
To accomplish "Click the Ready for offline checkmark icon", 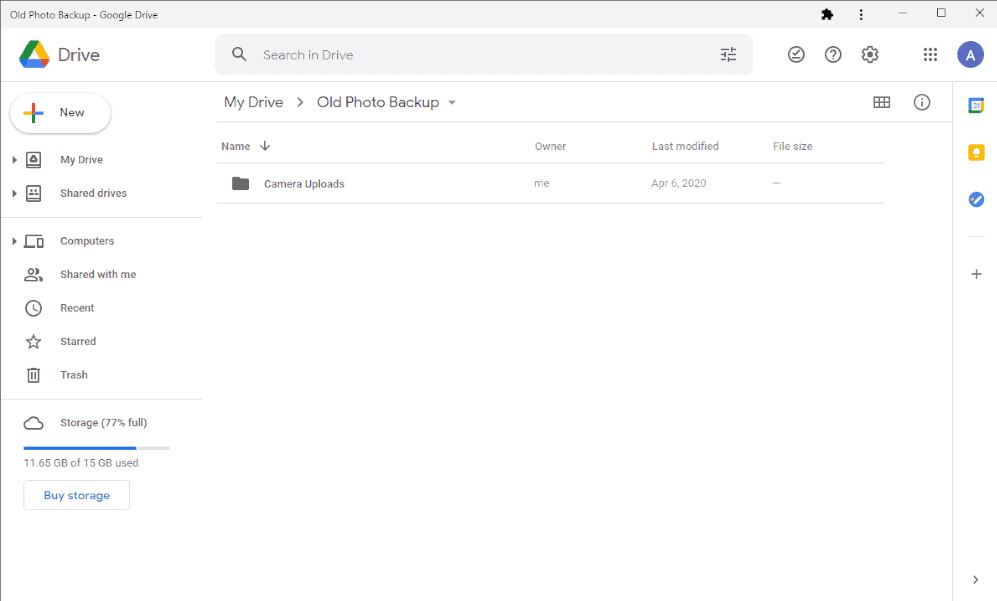I will point(796,55).
